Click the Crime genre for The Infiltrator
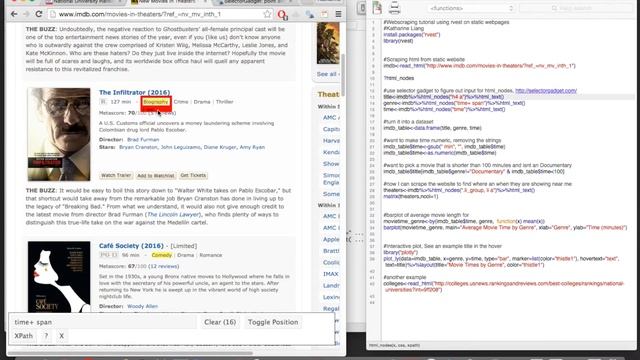Screen dimensions: 640x360 (x=181, y=102)
